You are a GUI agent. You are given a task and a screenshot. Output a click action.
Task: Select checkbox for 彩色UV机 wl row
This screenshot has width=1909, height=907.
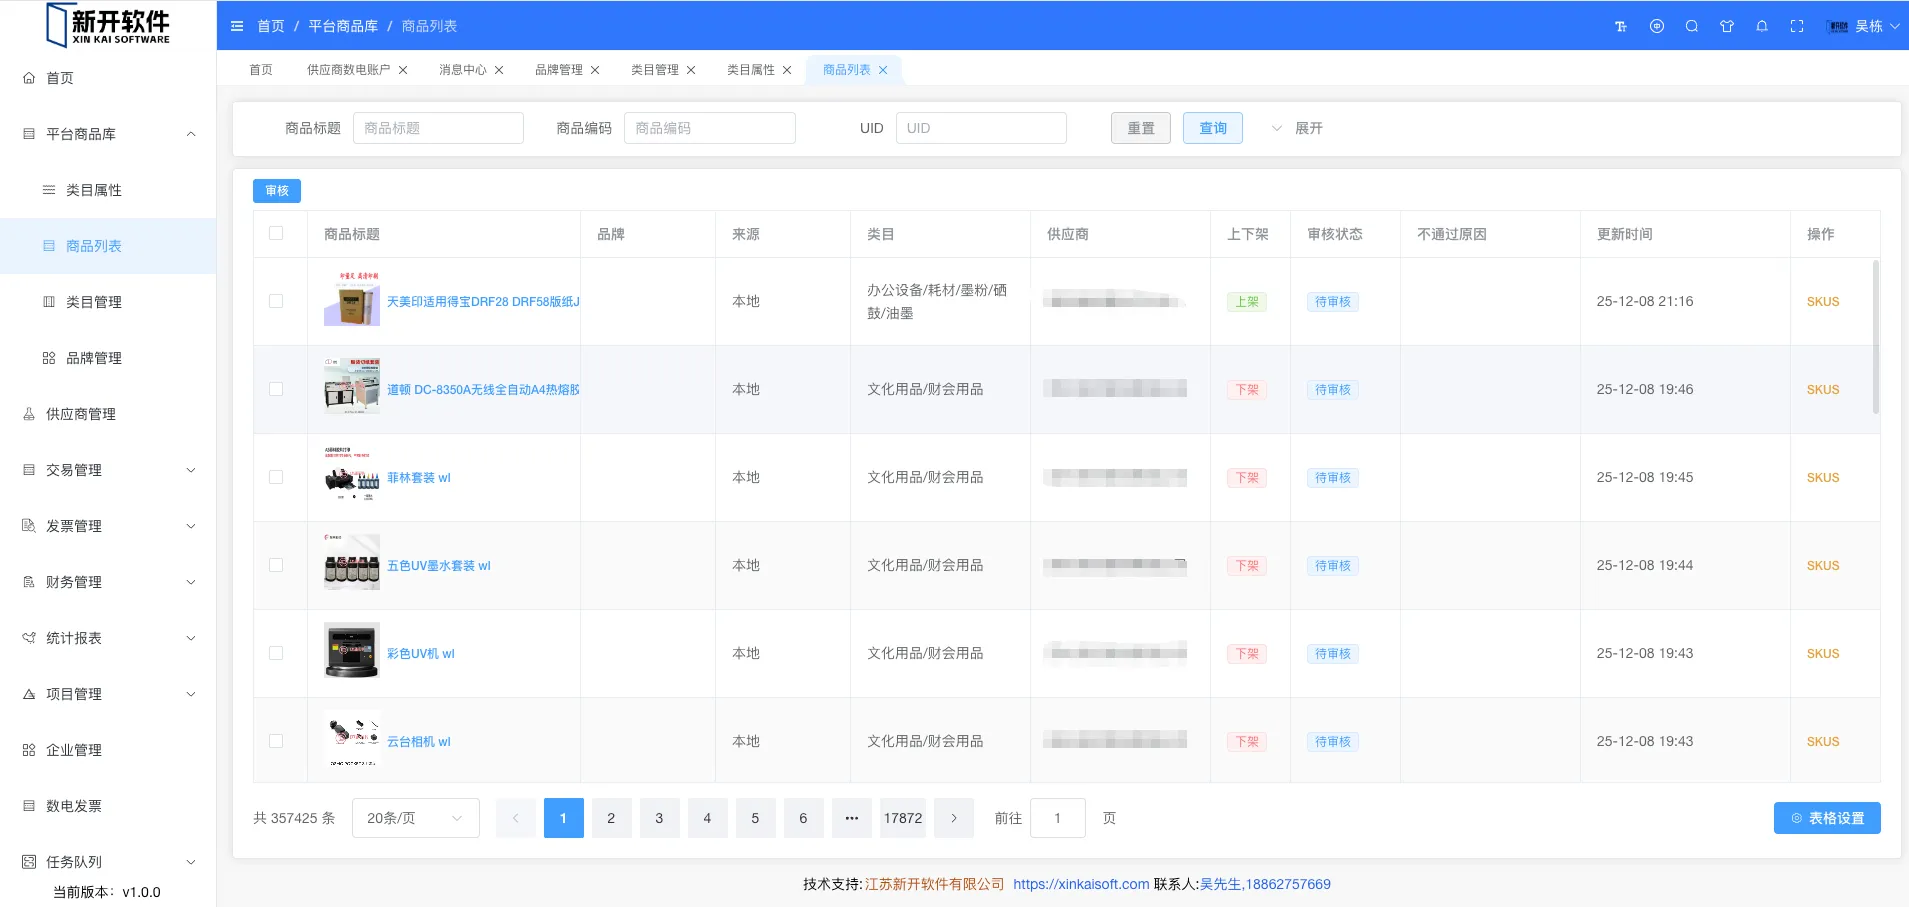click(x=276, y=653)
